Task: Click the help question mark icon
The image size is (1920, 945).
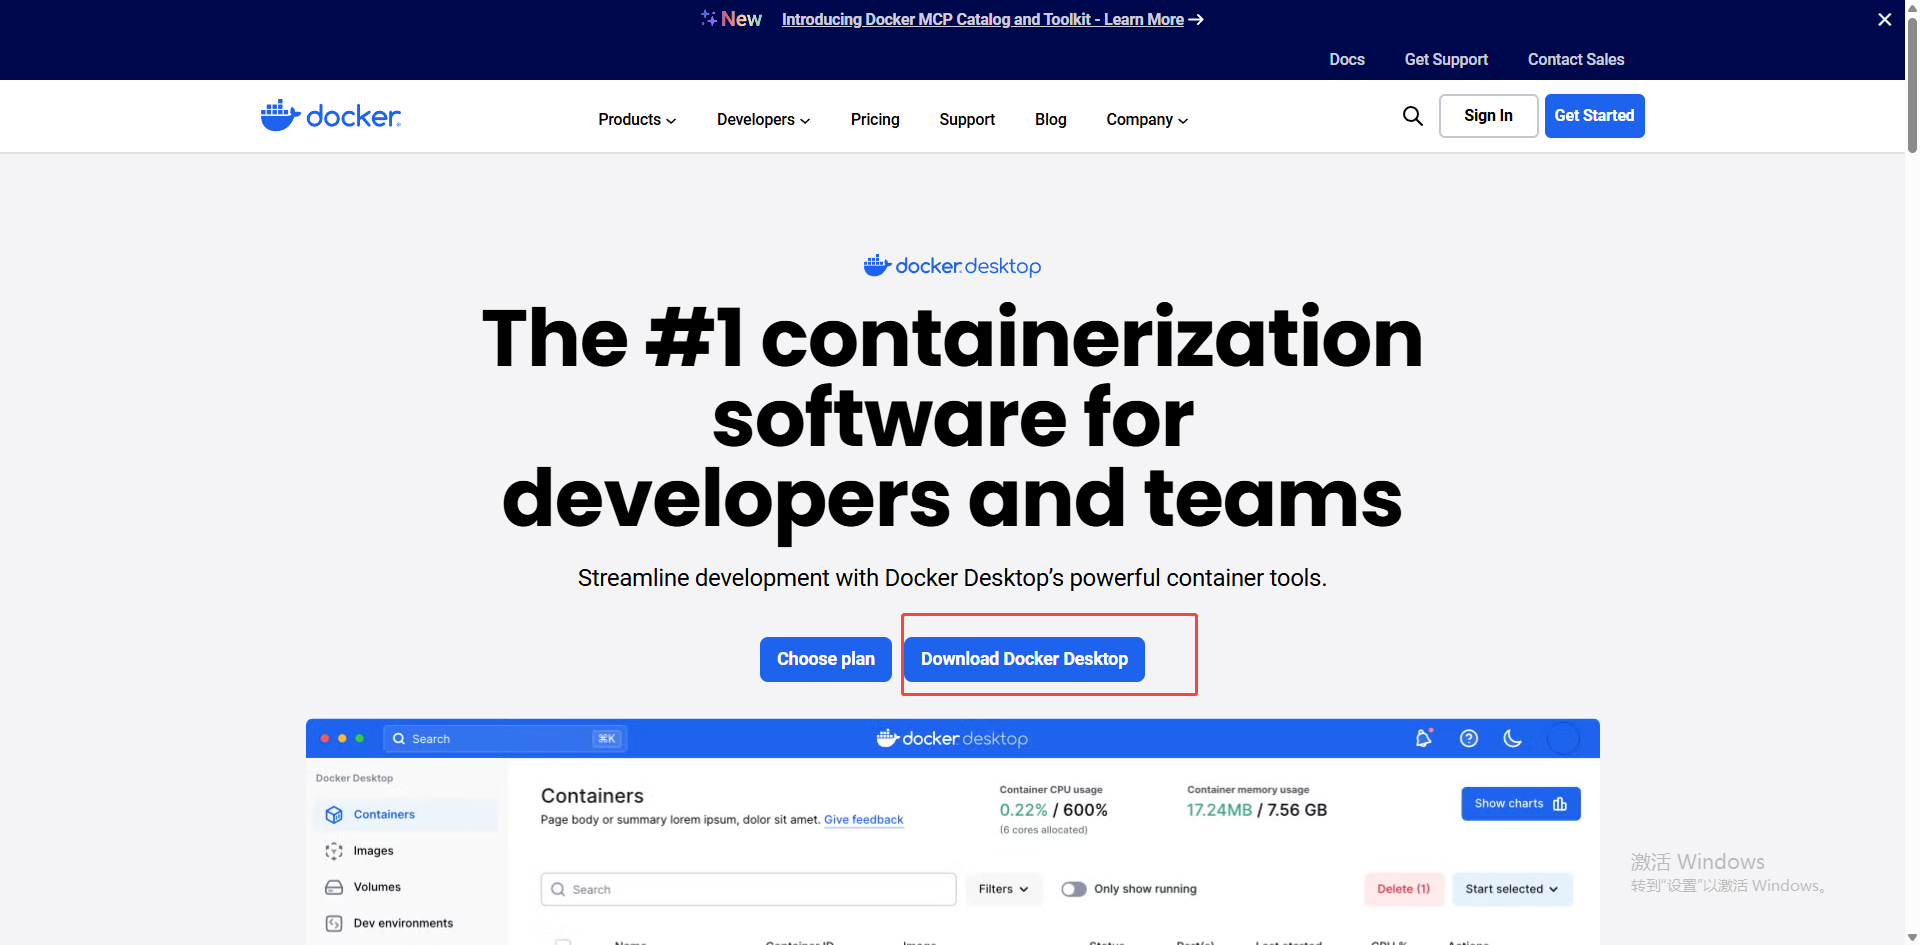Action: (1468, 738)
